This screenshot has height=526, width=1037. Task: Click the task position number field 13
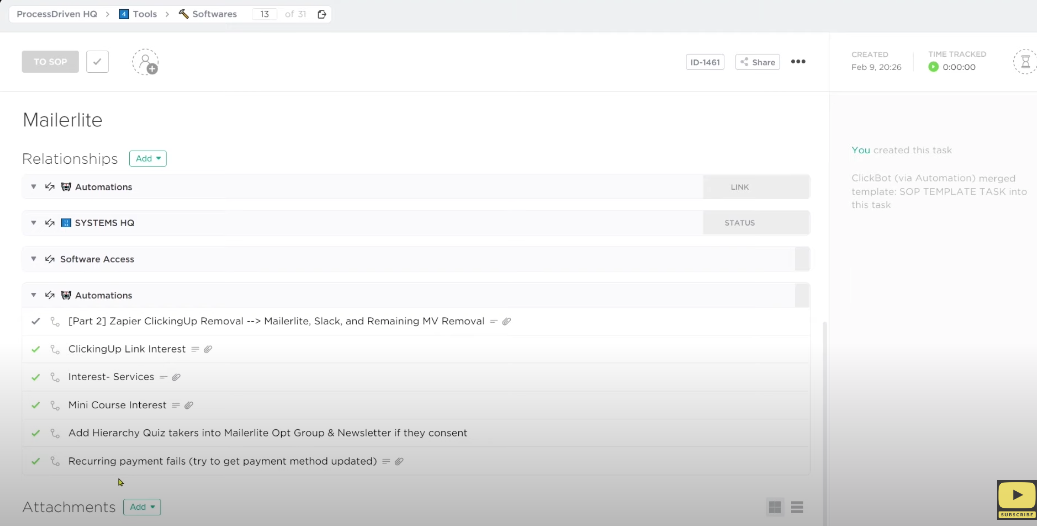pyautogui.click(x=265, y=14)
